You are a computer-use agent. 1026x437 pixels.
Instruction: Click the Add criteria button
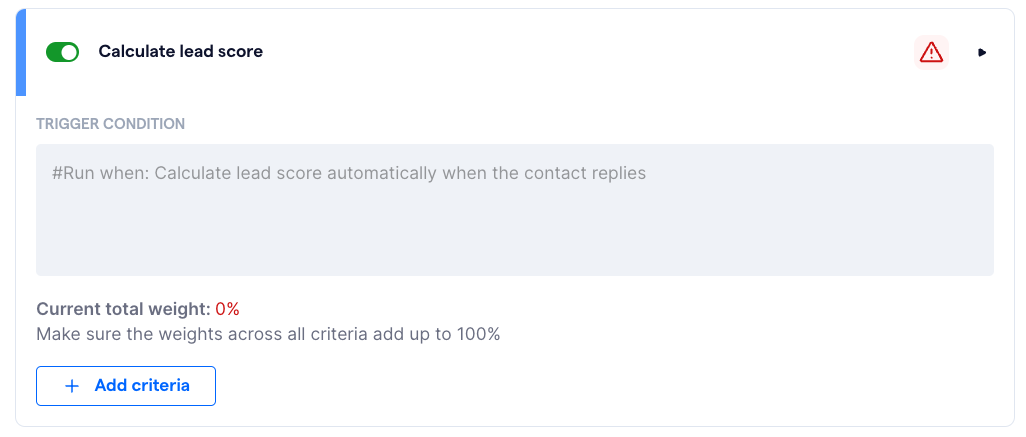(x=126, y=386)
